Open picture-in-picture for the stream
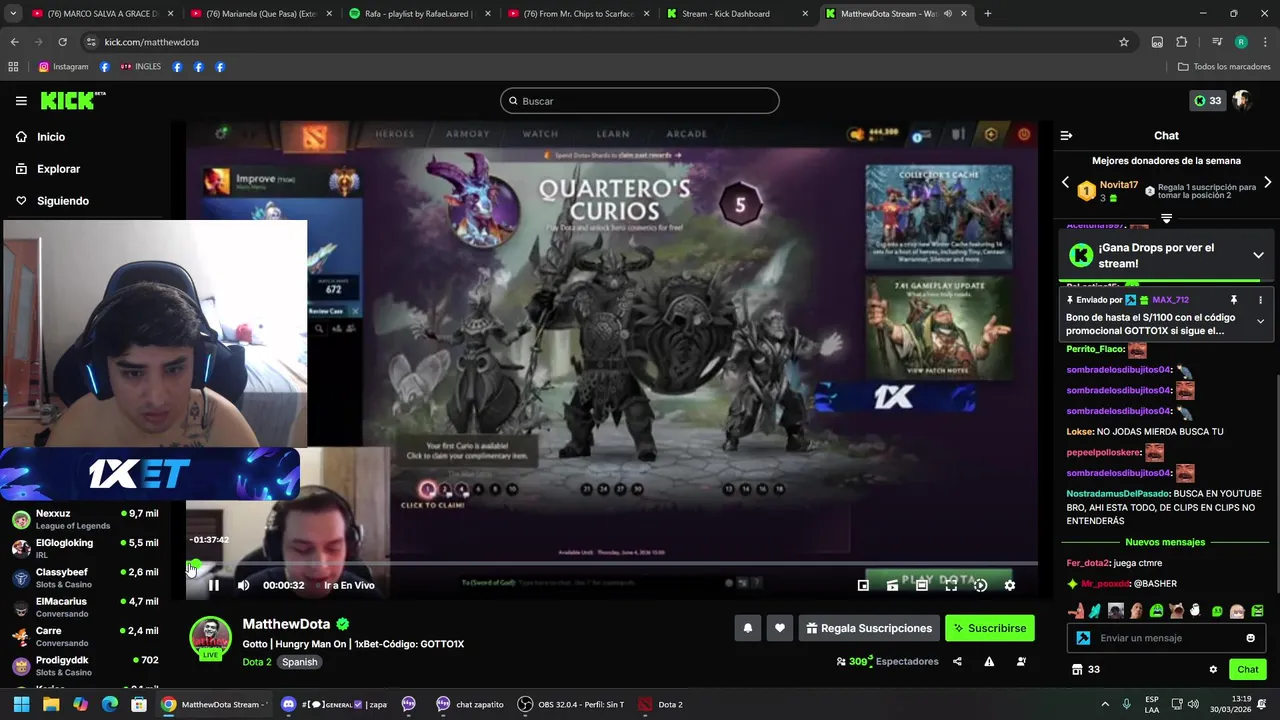The width and height of the screenshot is (1280, 720). 863,585
